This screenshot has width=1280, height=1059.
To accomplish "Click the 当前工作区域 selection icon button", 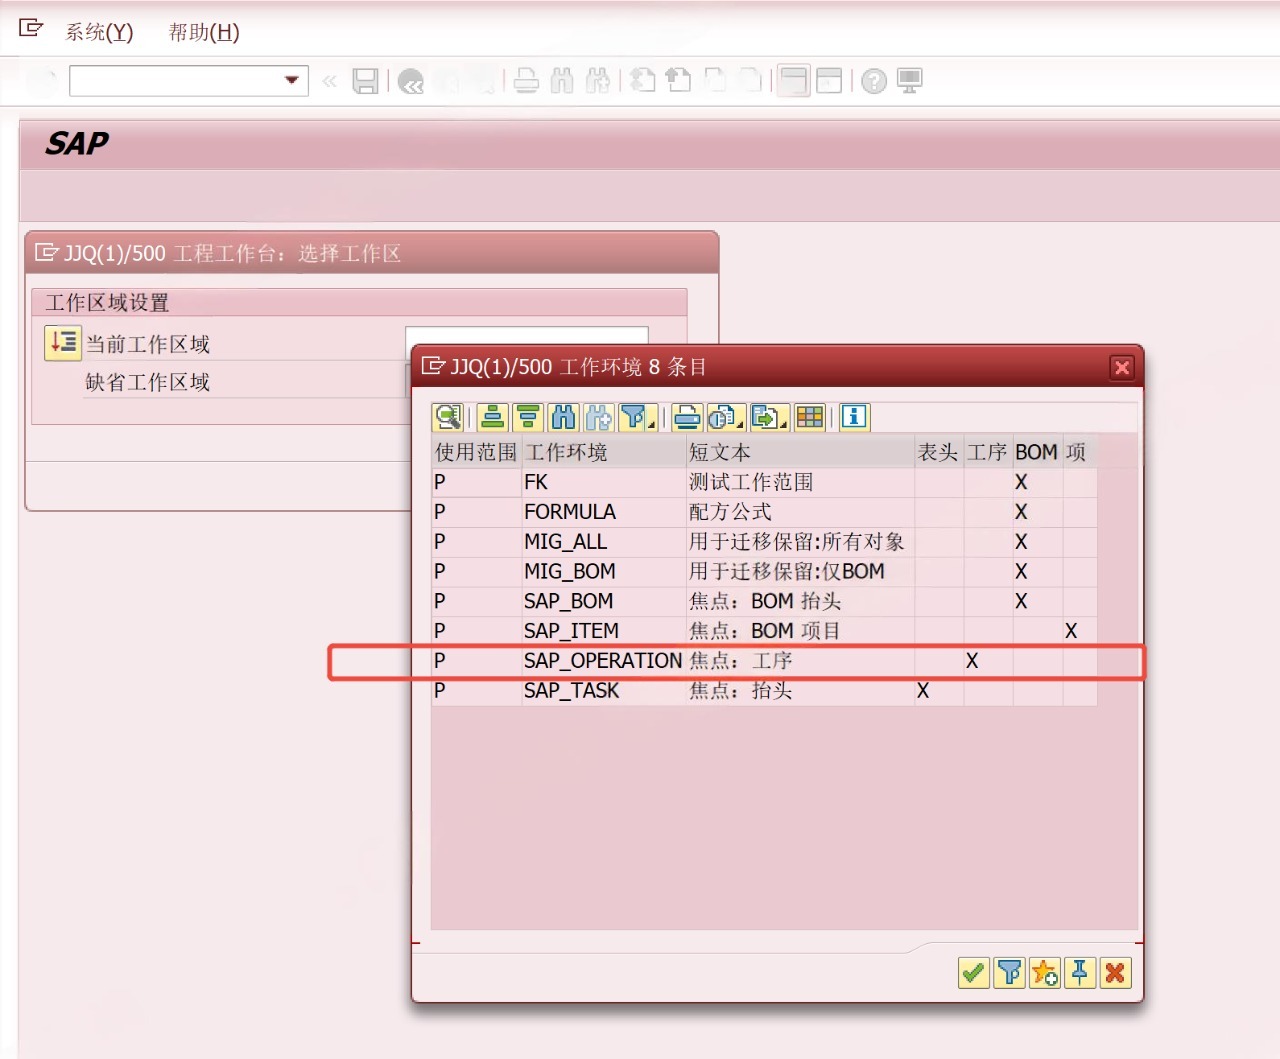I will 62,343.
